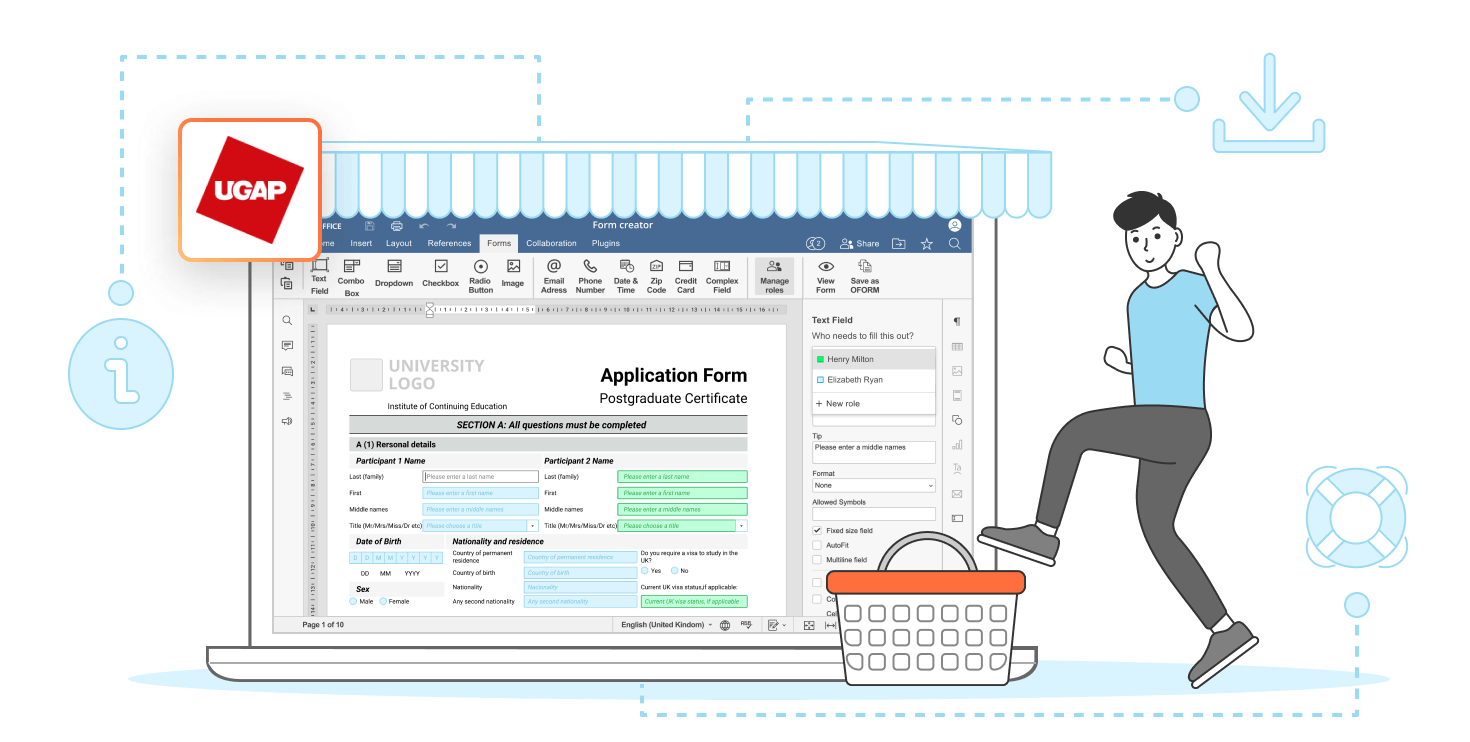Open feedback megaphone icon in left sidebar
The image size is (1470, 742).
287,421
